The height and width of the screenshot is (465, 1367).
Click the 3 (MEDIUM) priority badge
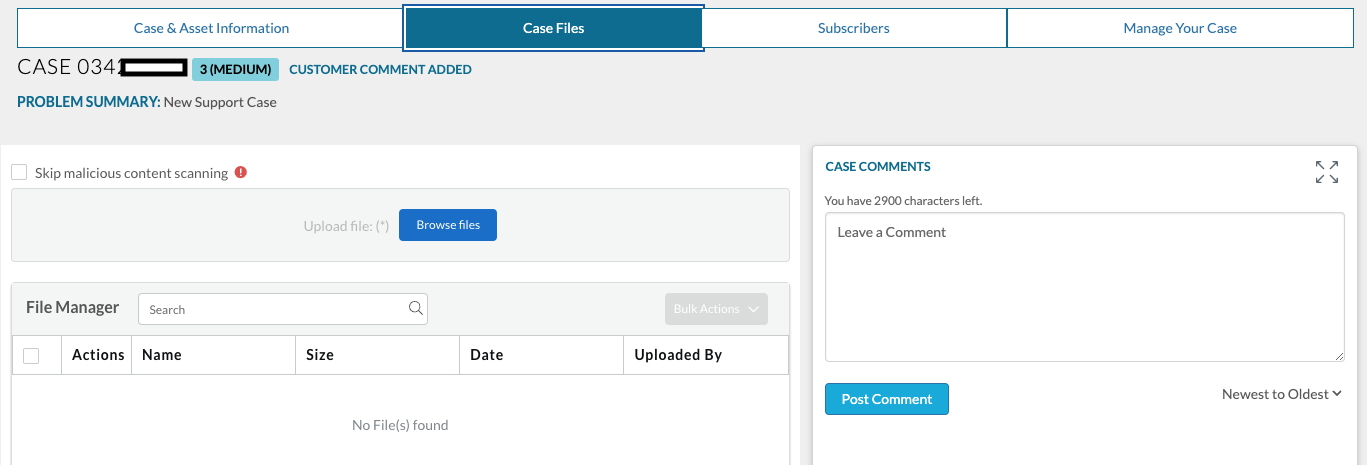235,69
